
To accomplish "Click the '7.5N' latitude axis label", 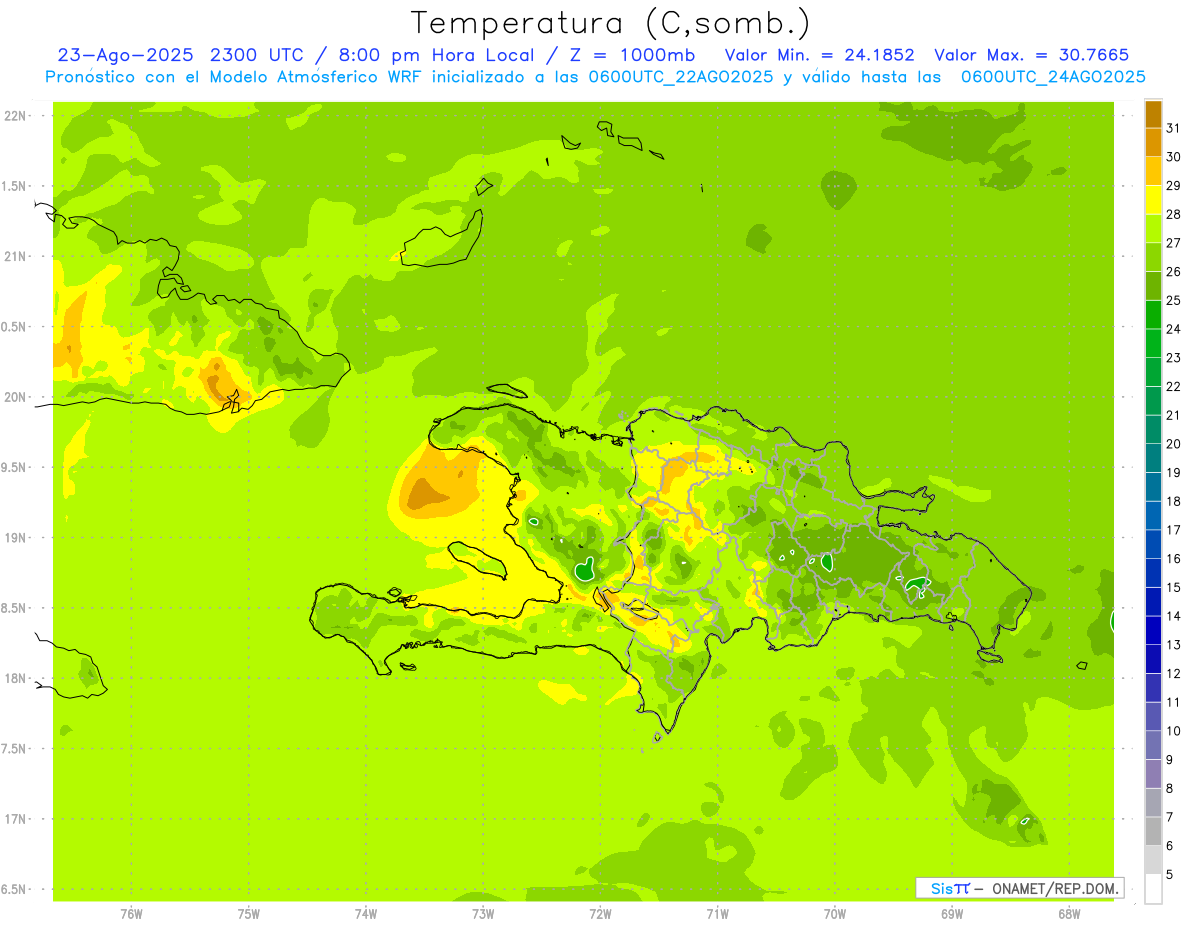I will point(15,749).
